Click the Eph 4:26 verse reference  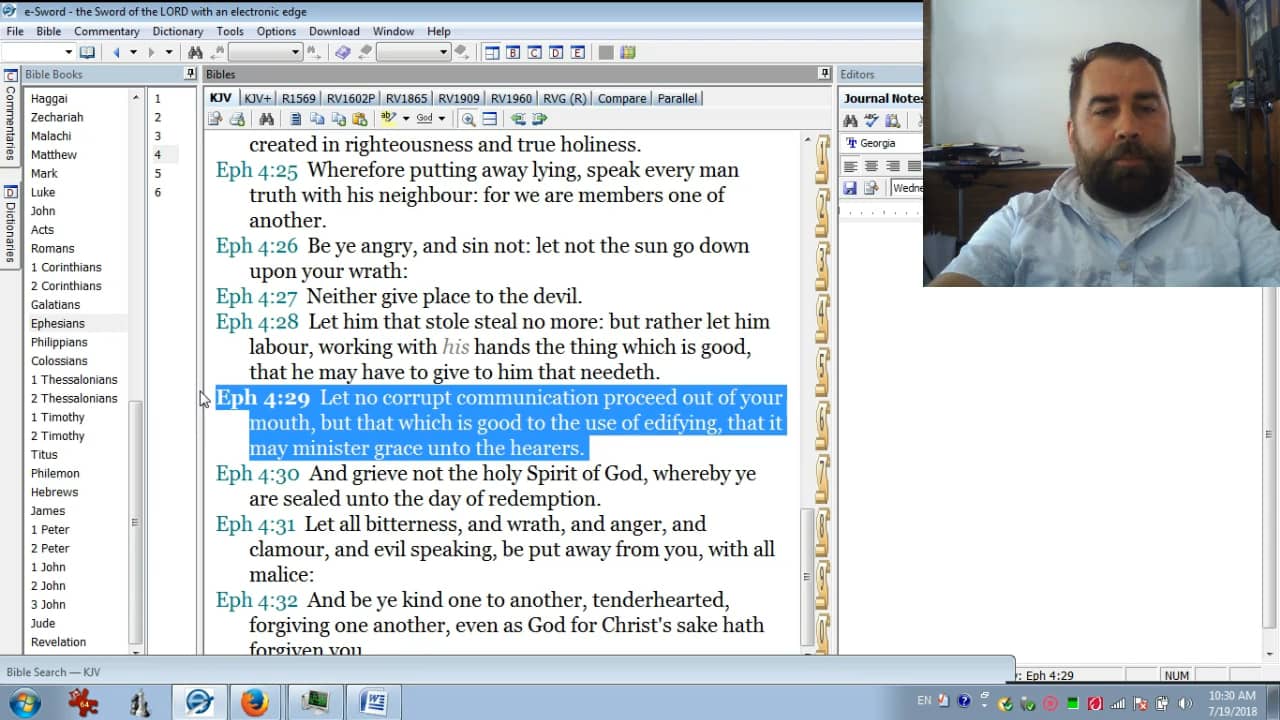[257, 246]
